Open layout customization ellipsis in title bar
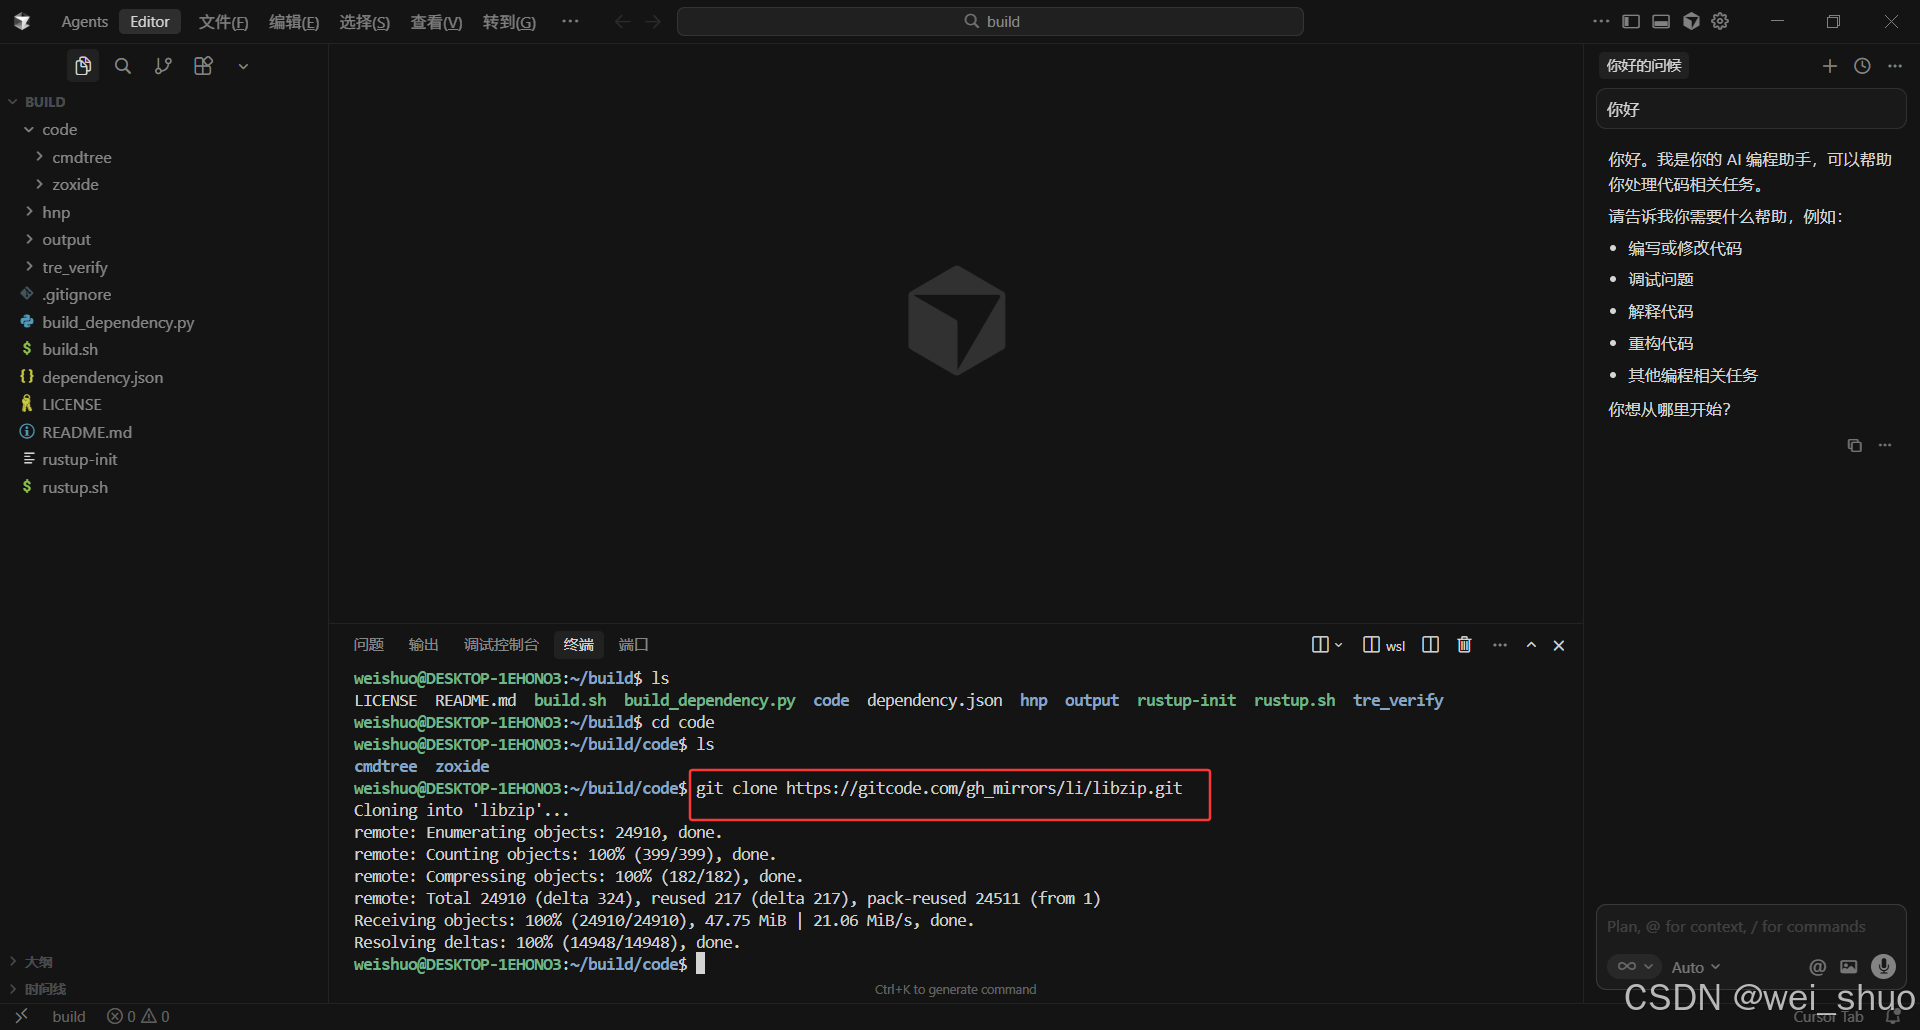The height and width of the screenshot is (1030, 1920). tap(1601, 21)
